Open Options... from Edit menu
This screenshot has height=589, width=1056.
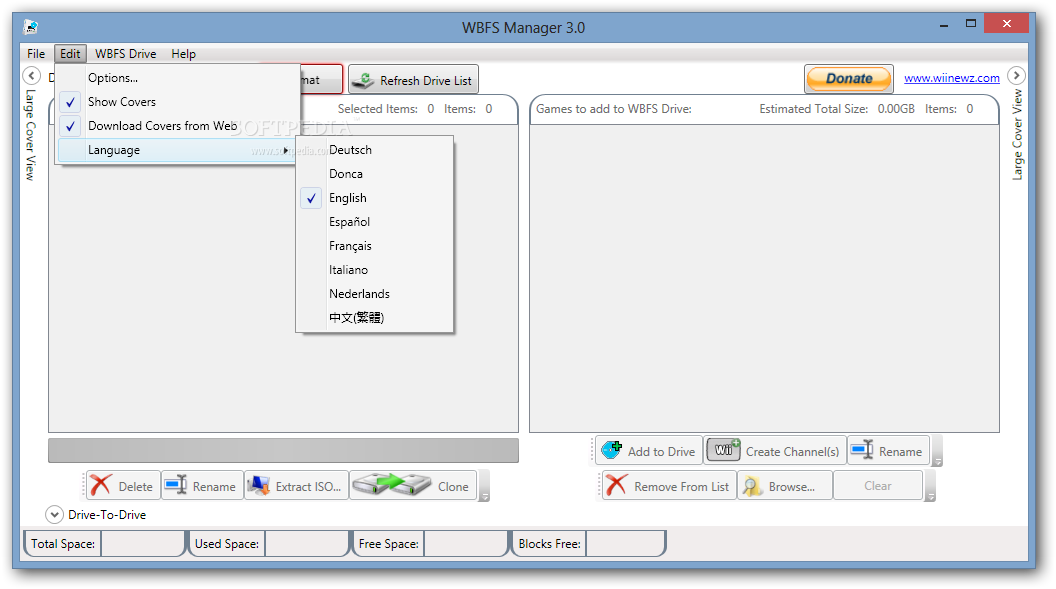(x=177, y=78)
